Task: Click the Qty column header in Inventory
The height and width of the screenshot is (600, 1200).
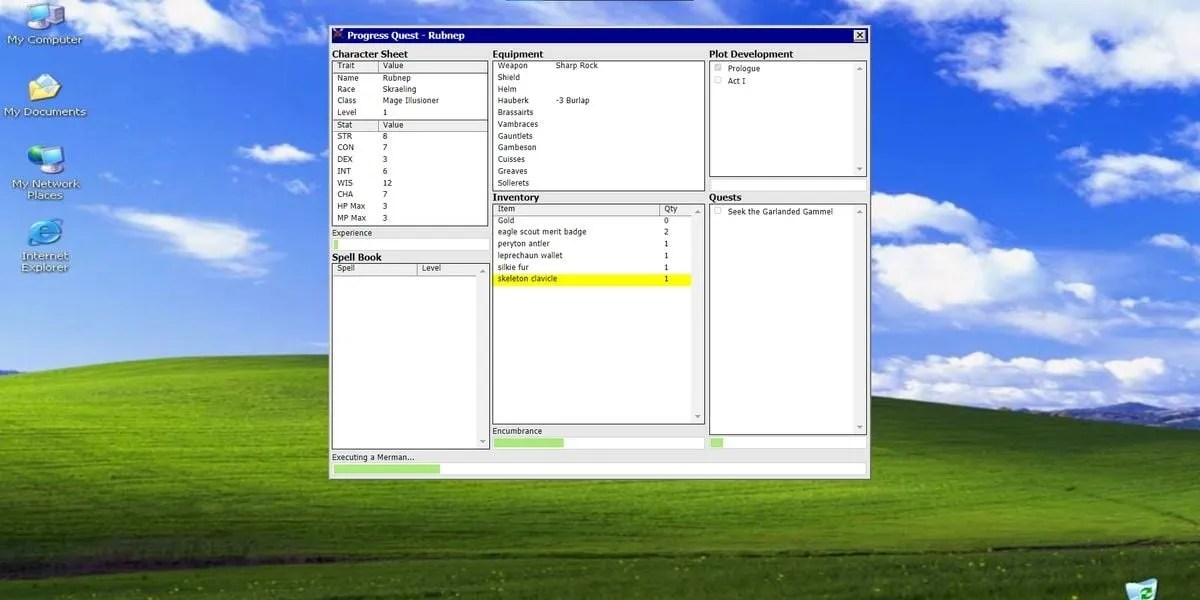Action: coord(676,209)
